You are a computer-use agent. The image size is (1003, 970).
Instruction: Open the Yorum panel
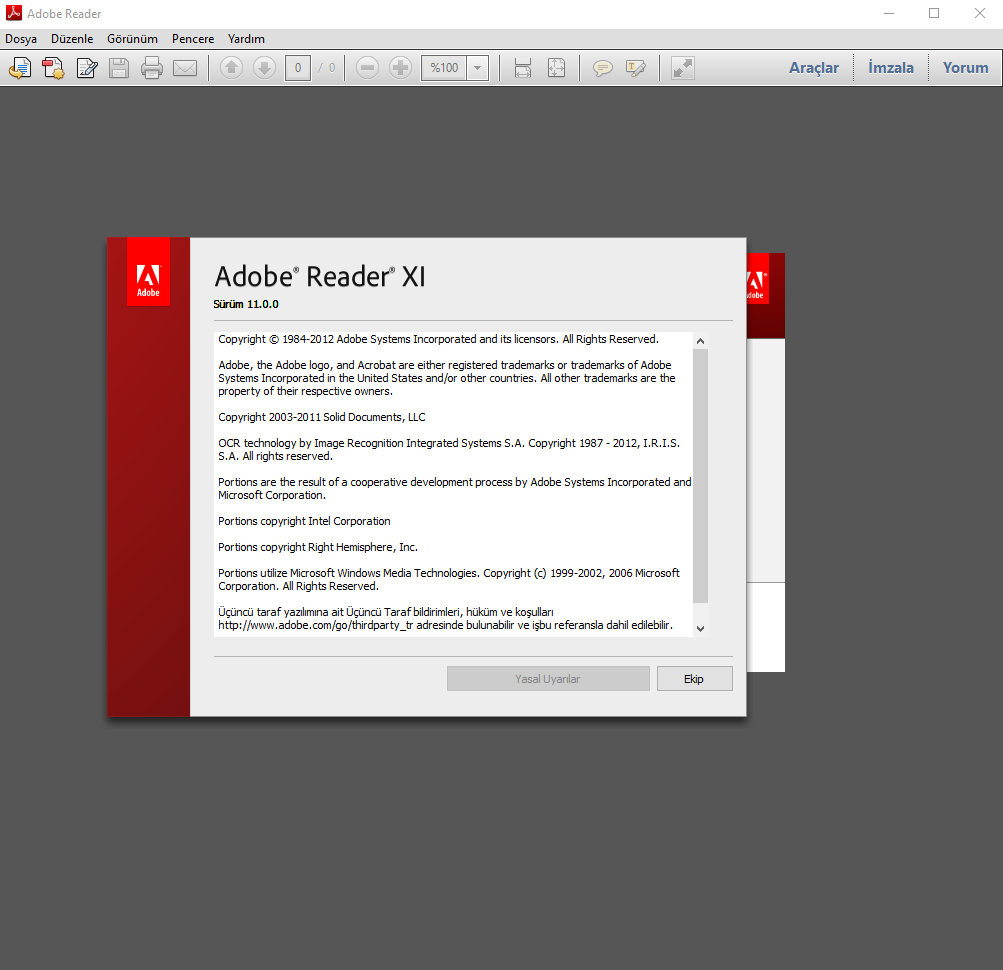pos(966,68)
